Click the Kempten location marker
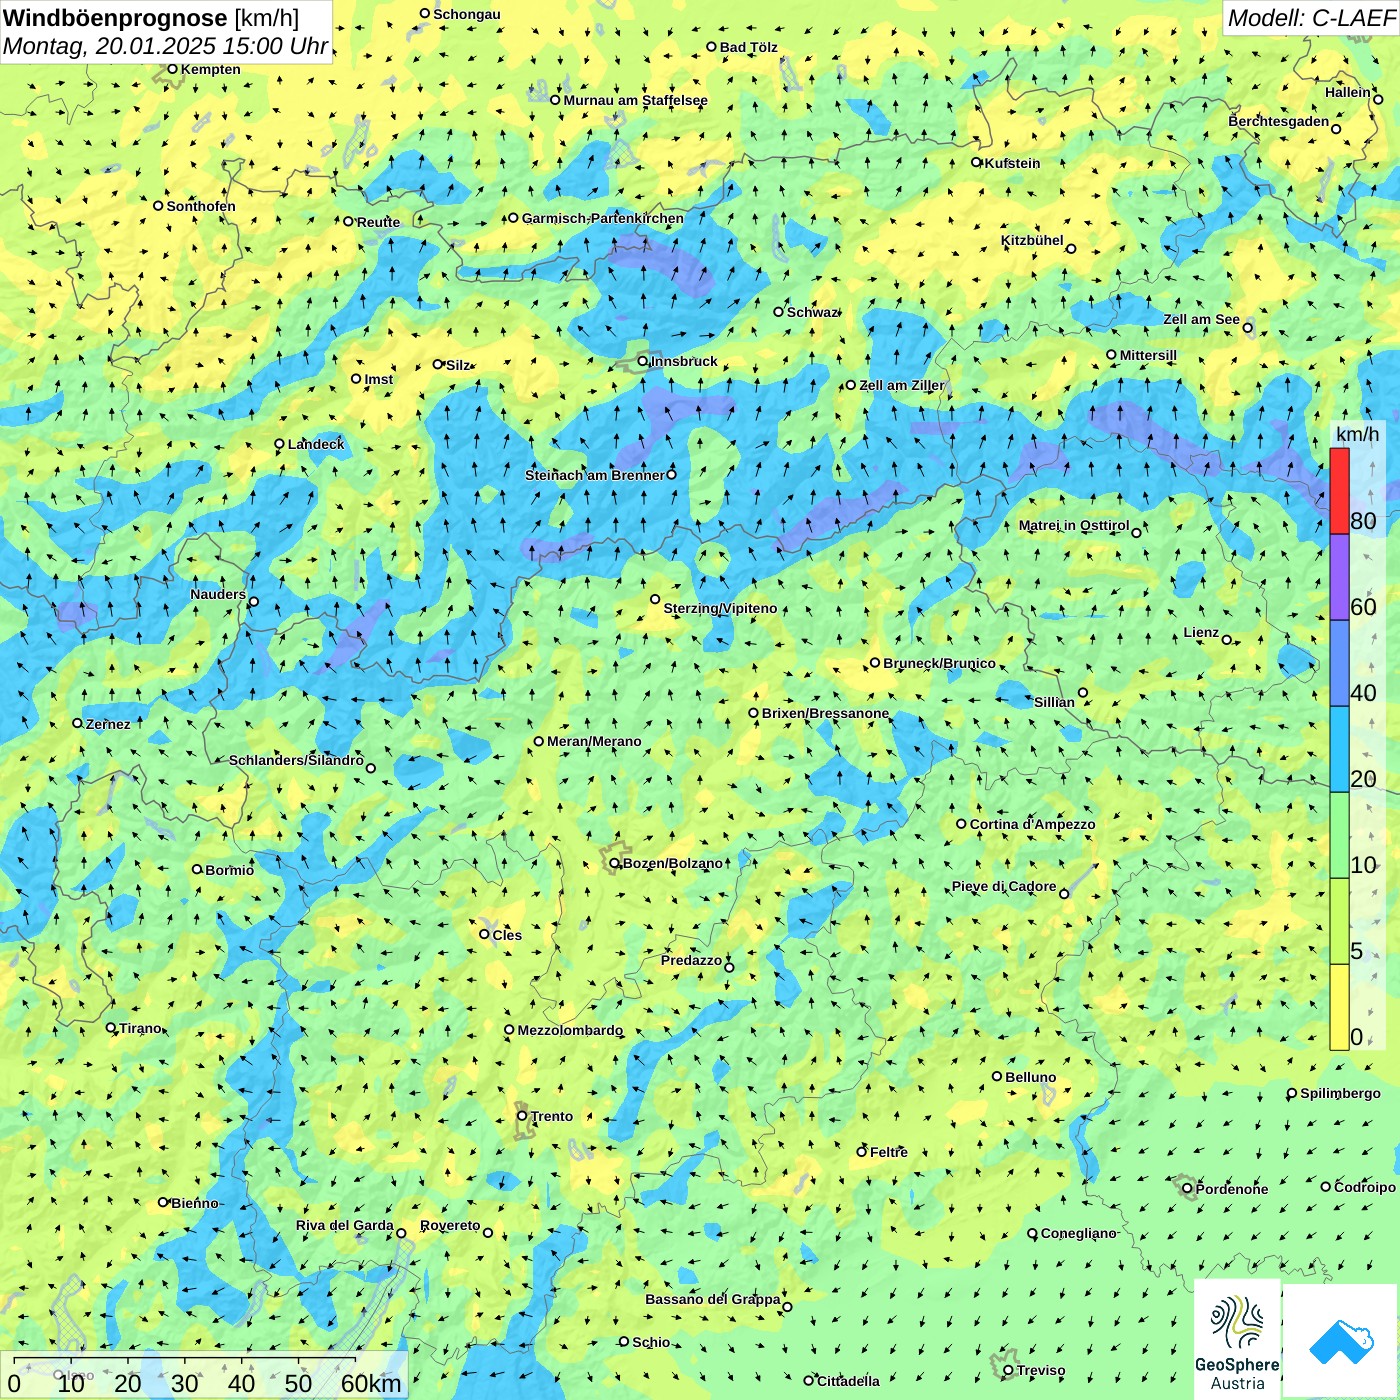1400x1400 pixels. [172, 69]
